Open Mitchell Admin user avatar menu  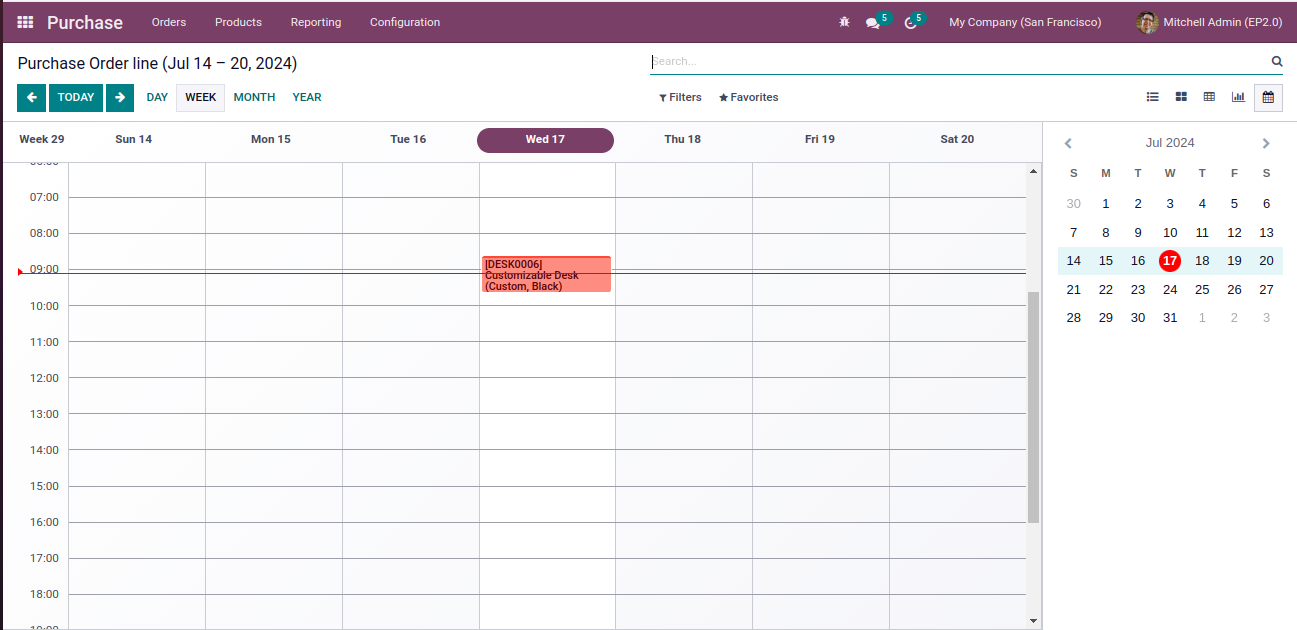[x=1209, y=22]
